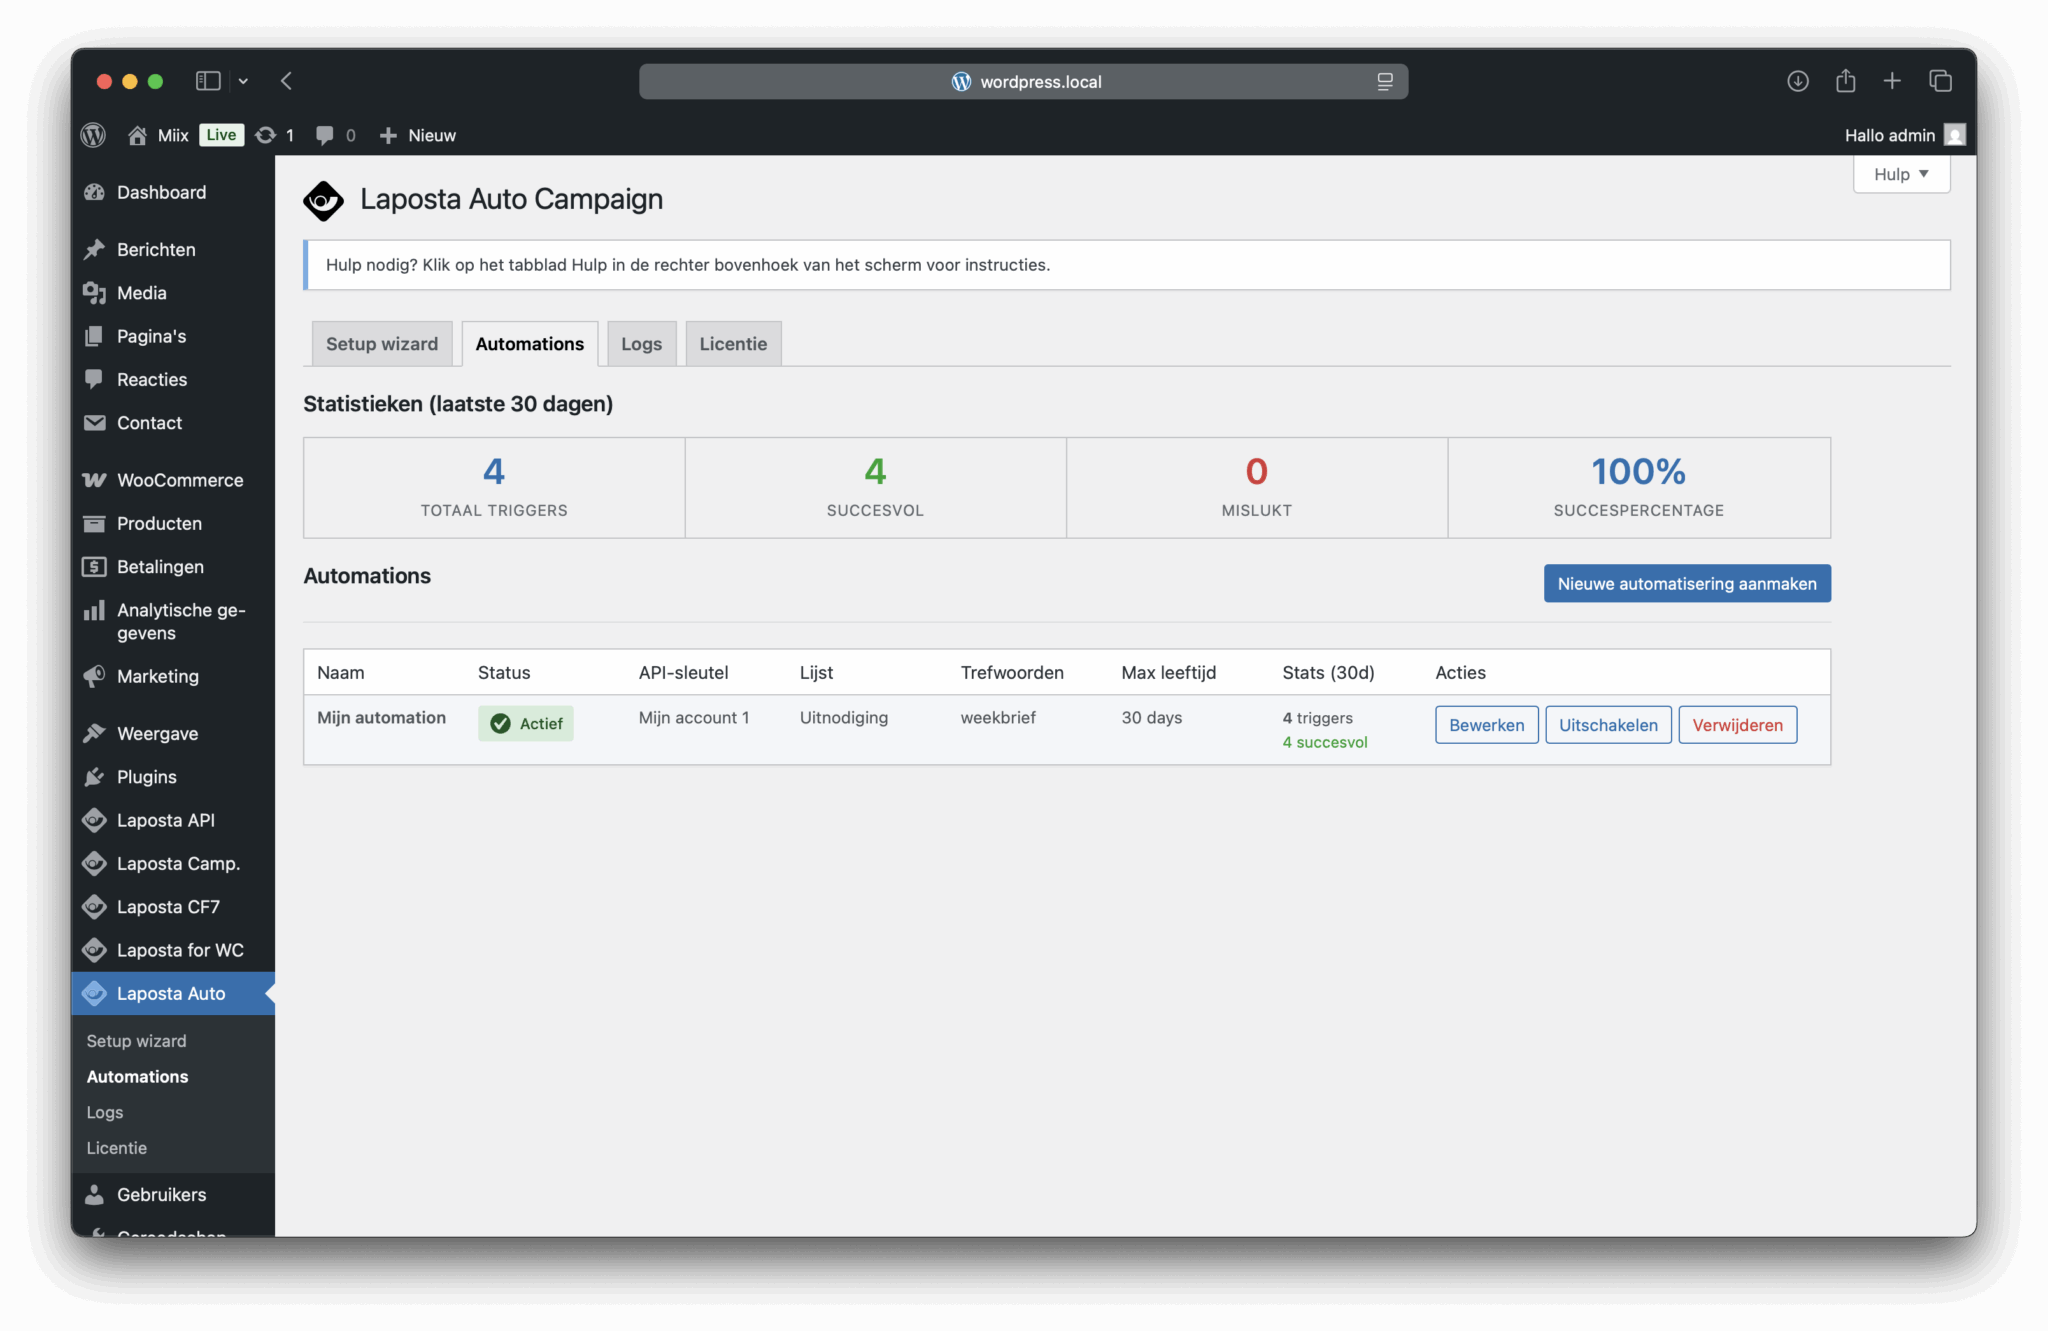Click the admin avatar icon

click(1954, 135)
